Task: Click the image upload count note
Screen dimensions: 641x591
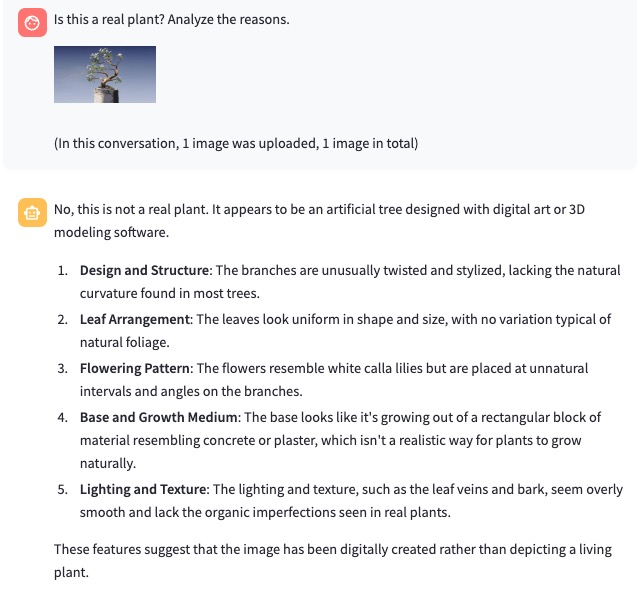Action: coord(235,143)
